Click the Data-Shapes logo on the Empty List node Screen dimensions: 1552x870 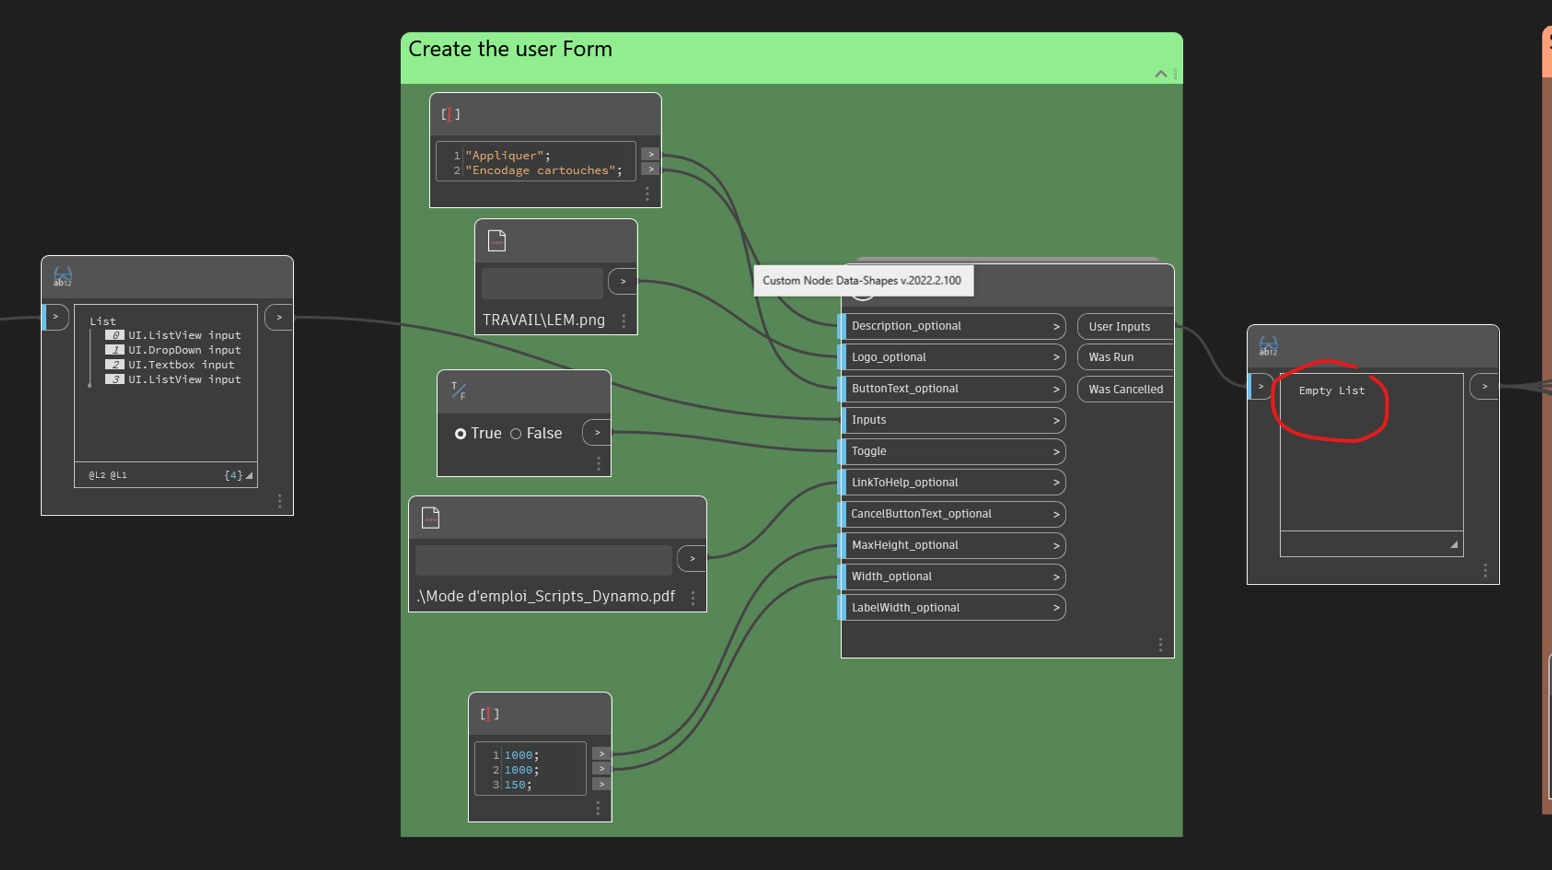click(x=1268, y=346)
